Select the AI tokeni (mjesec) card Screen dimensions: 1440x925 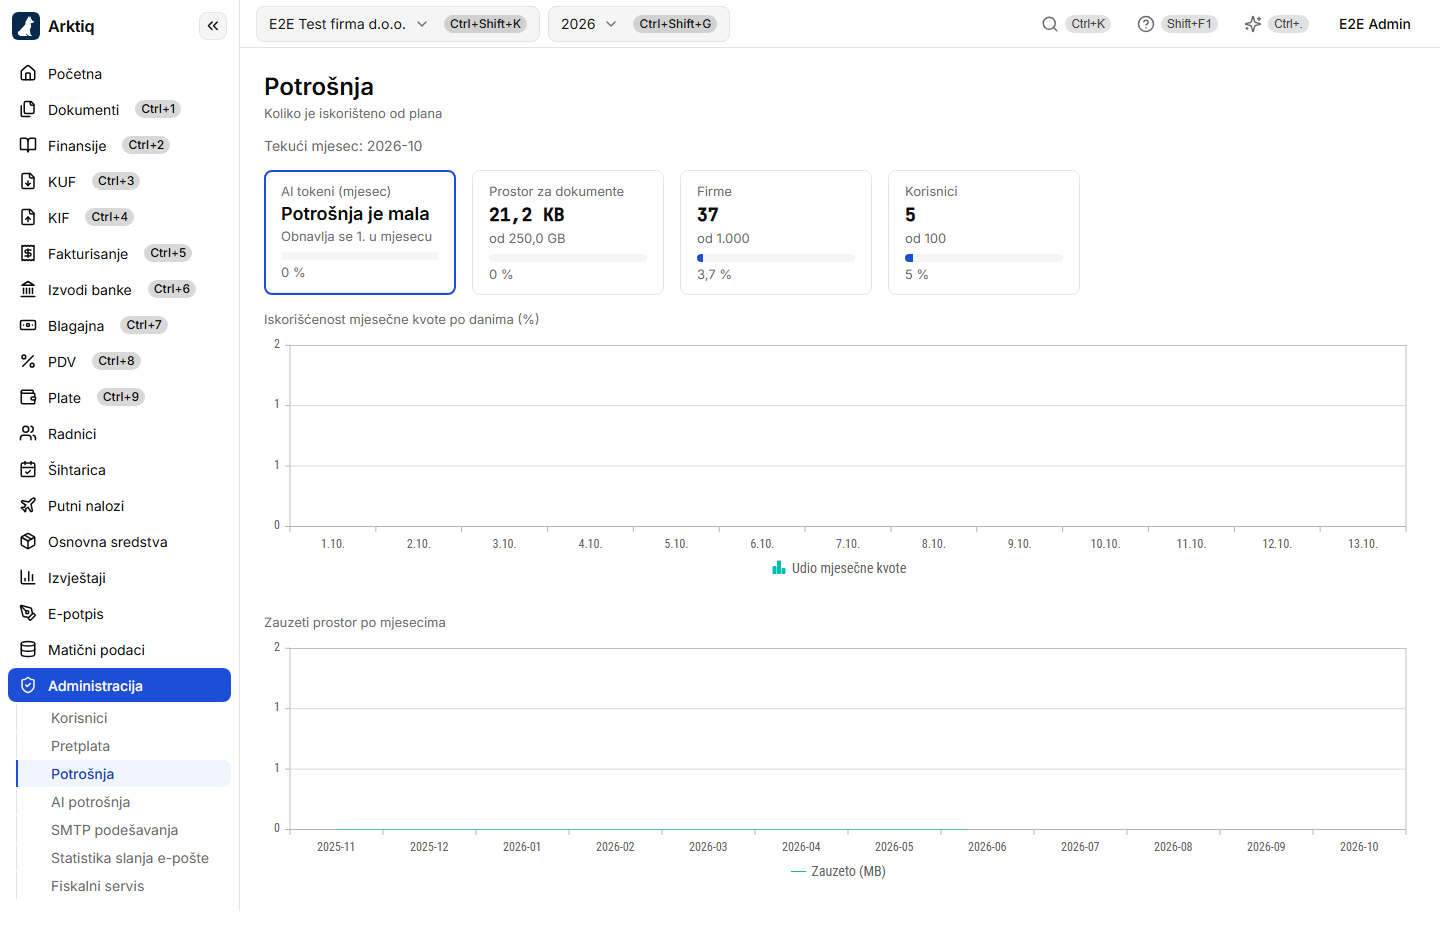click(x=360, y=232)
